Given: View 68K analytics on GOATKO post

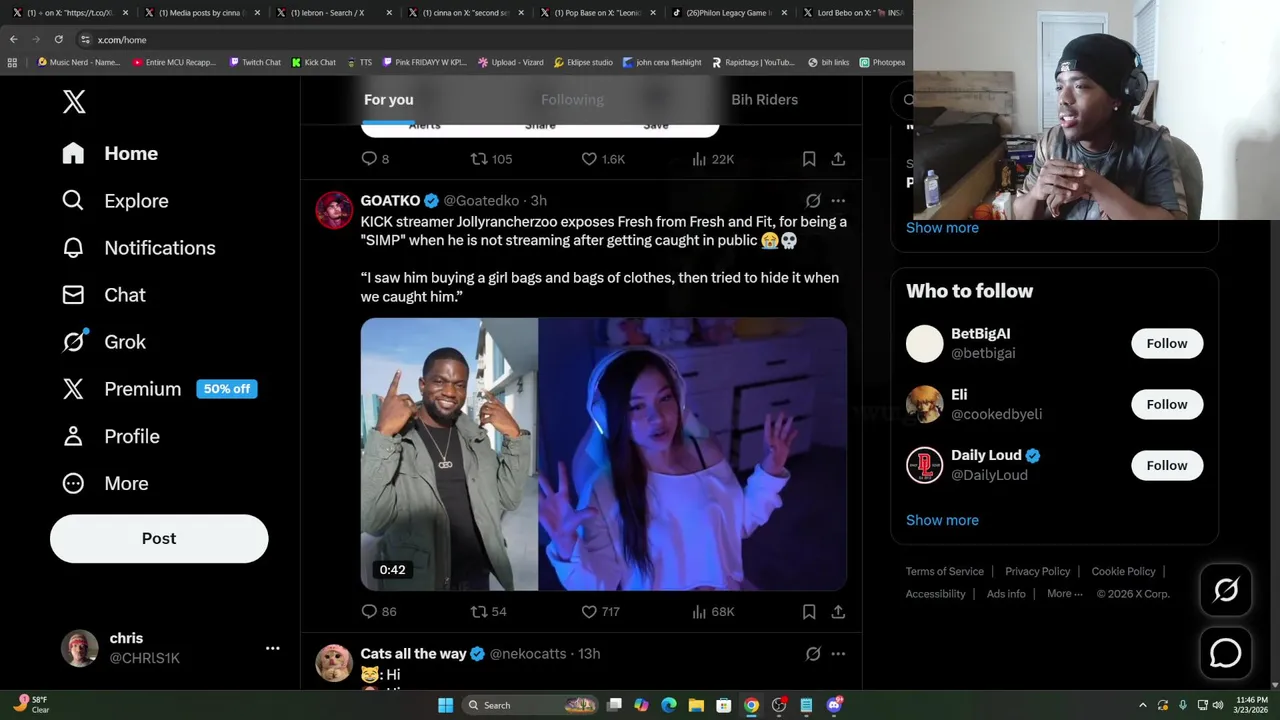Looking at the screenshot, I should 713,611.
